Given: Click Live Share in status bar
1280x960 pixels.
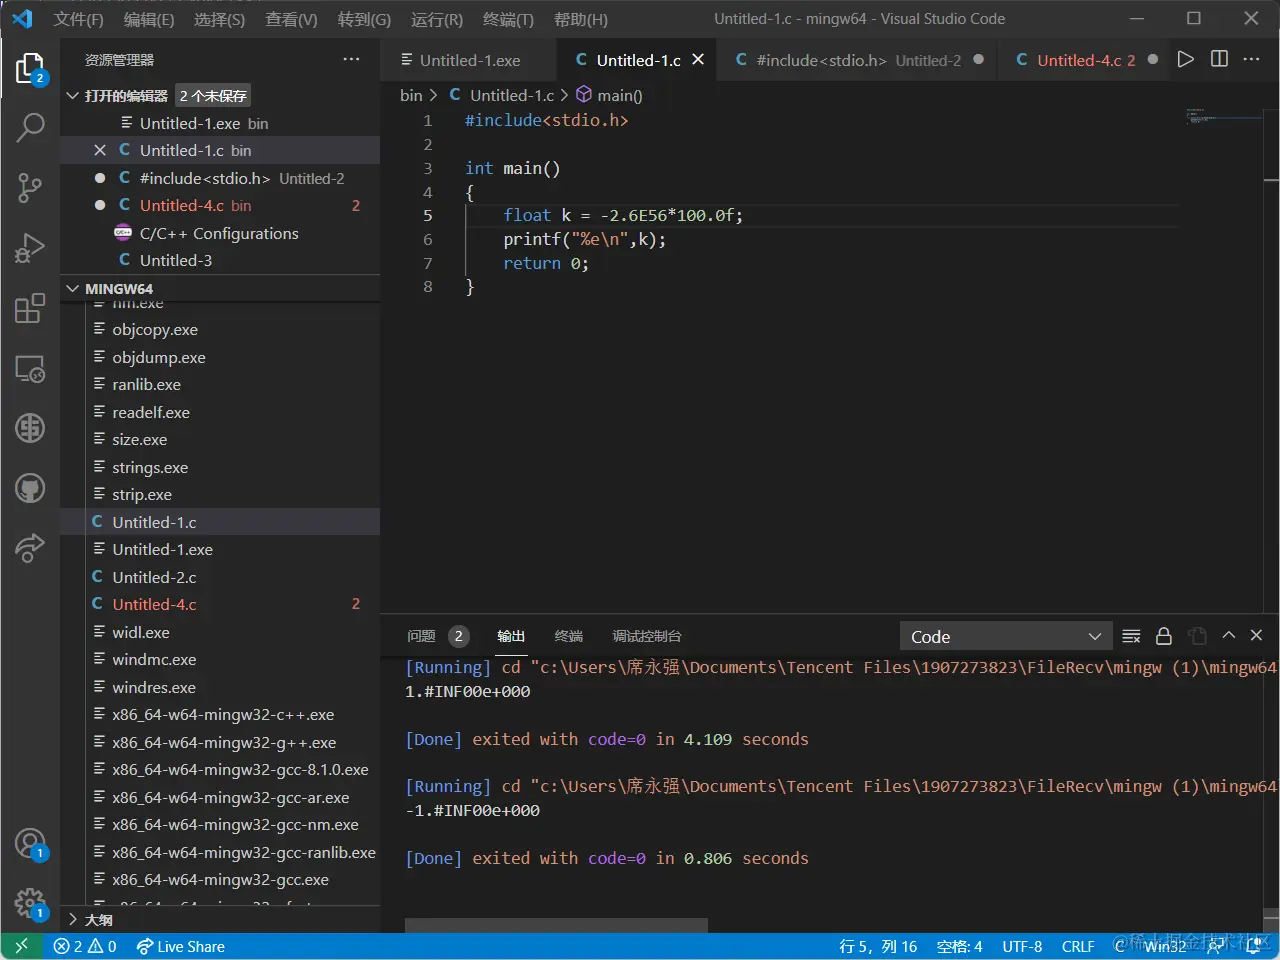Looking at the screenshot, I should (x=180, y=946).
